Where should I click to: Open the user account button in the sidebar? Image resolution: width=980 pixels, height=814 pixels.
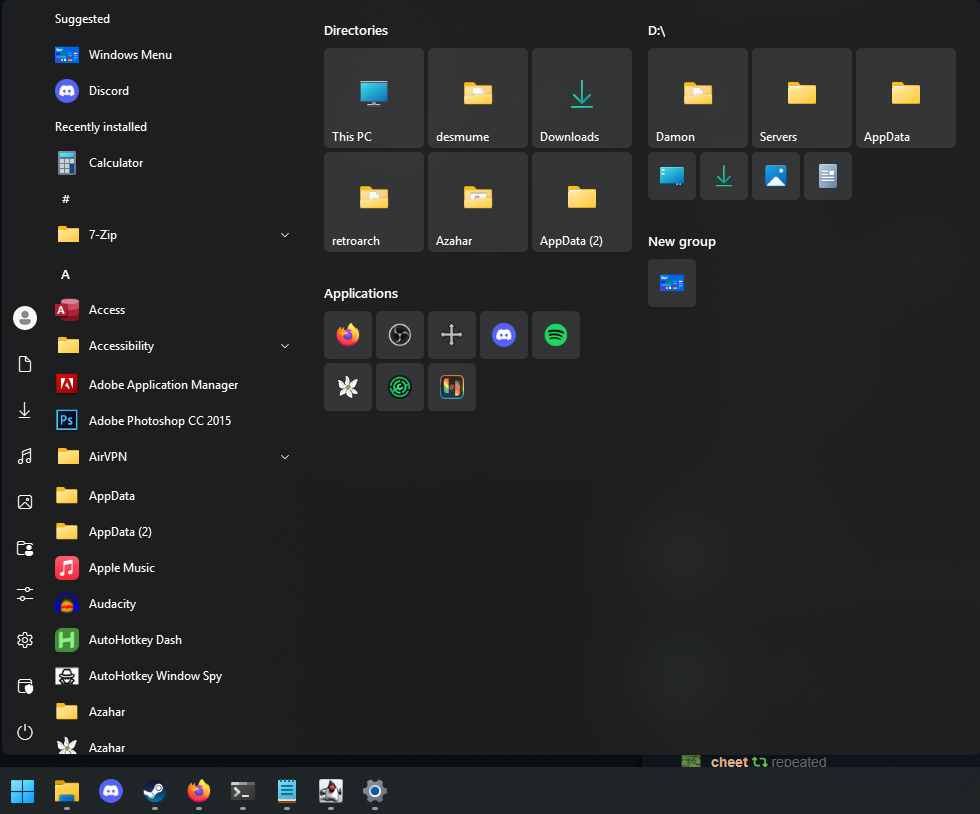pos(25,318)
